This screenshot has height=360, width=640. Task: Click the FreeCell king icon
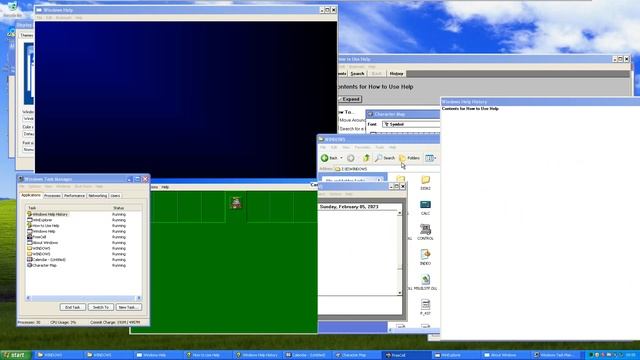[x=236, y=203]
